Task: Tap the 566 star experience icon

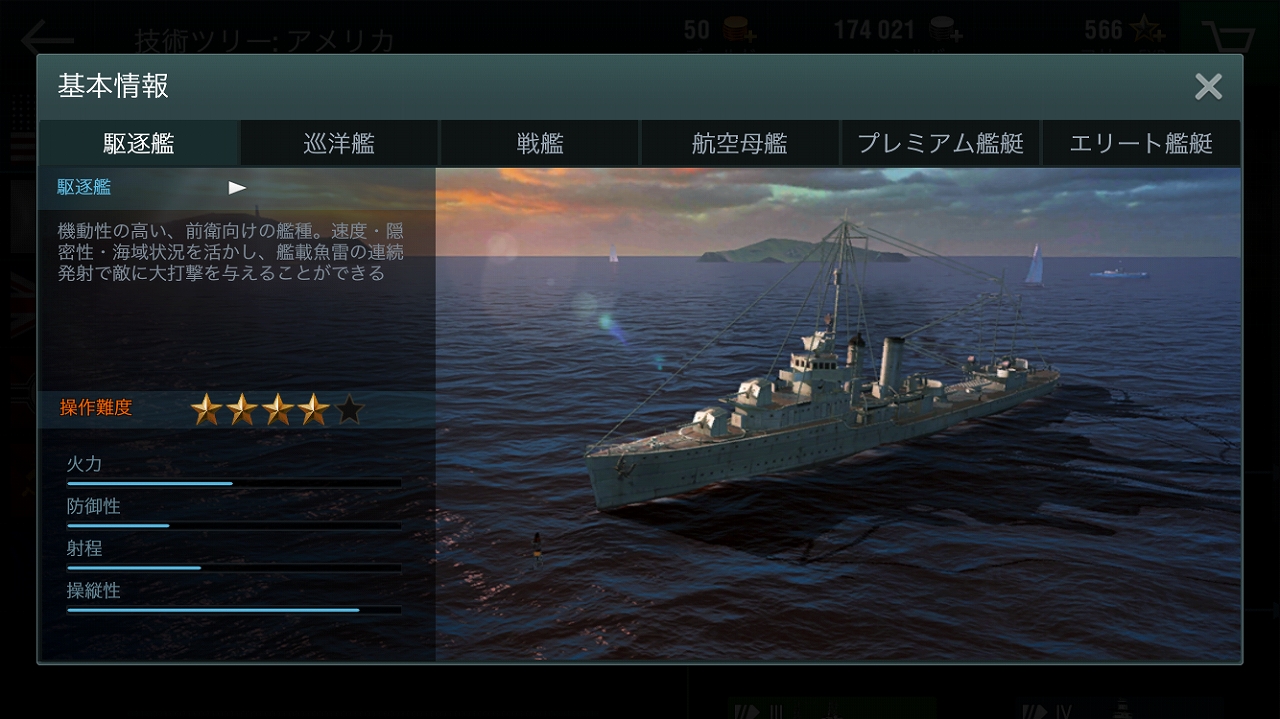Action: (1146, 31)
